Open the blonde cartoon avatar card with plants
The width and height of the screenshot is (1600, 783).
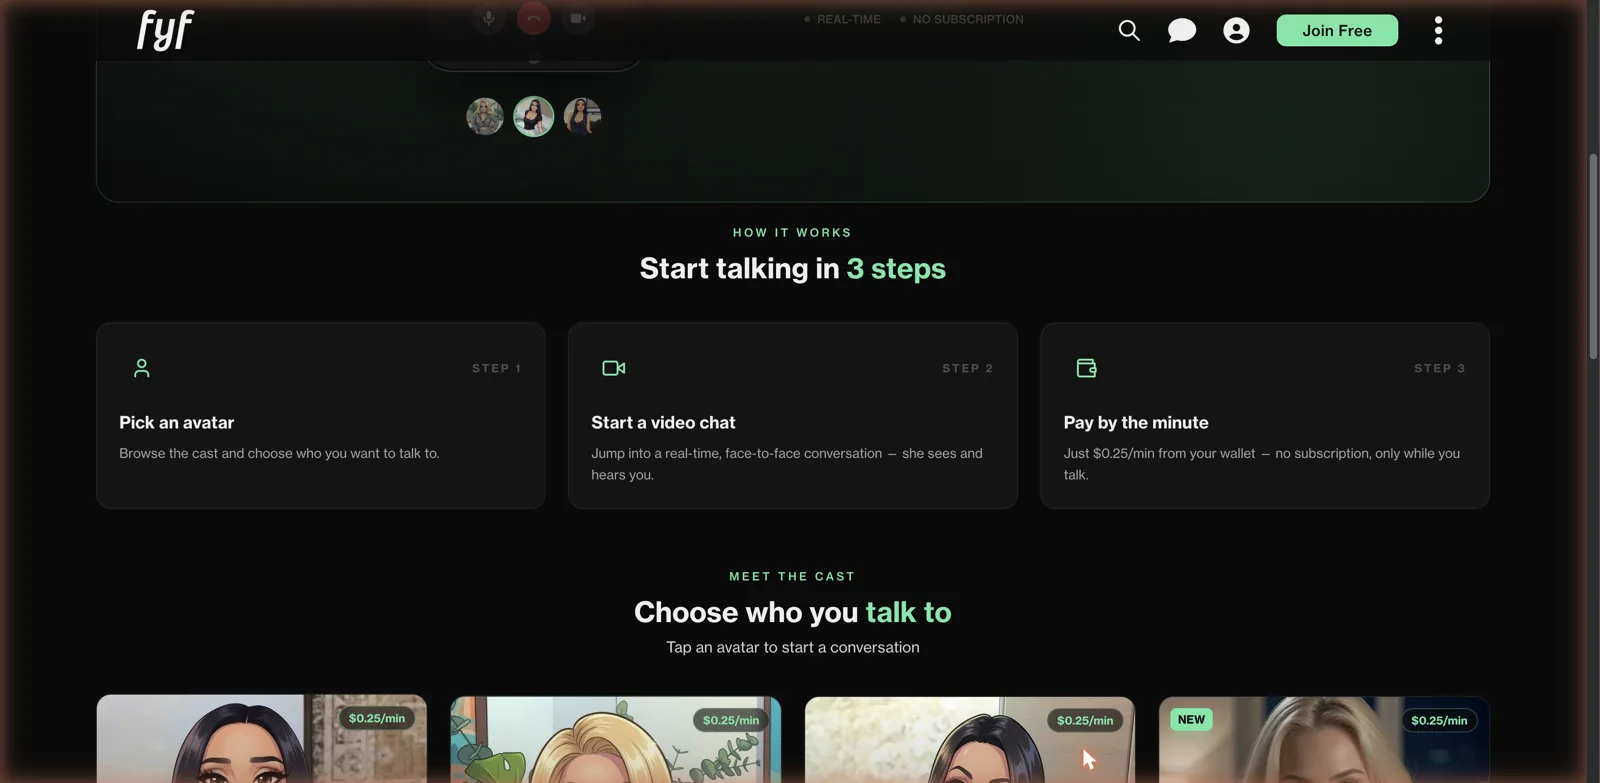tap(616, 739)
